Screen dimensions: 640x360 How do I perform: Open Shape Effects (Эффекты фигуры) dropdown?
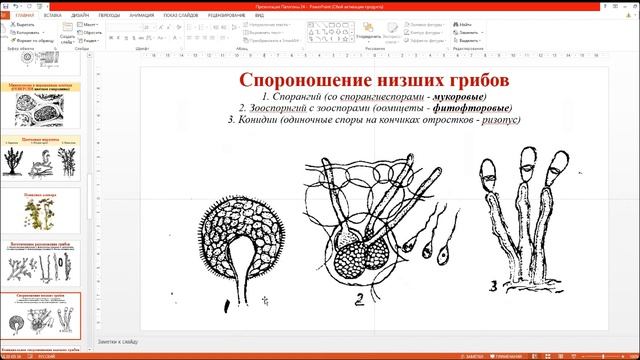coord(424,40)
